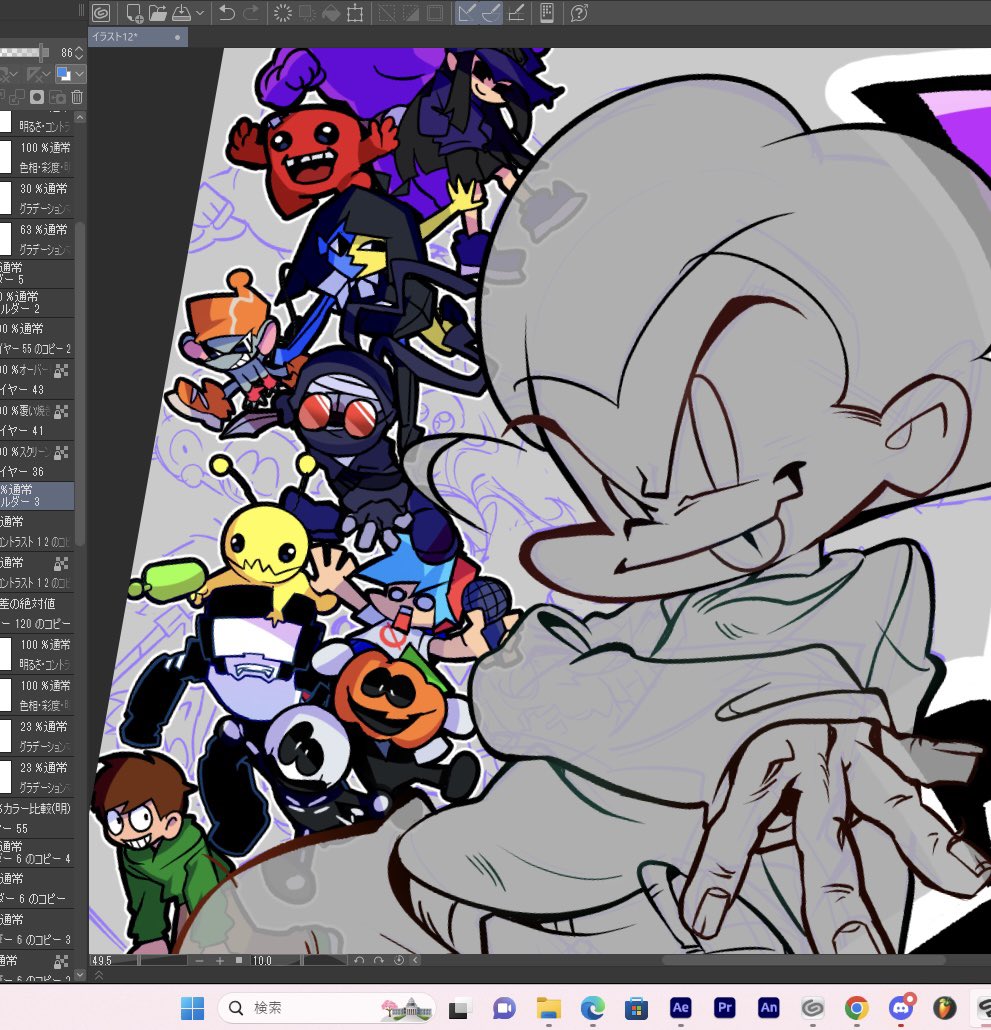Close the イラスト12 tab via dot button

177,37
